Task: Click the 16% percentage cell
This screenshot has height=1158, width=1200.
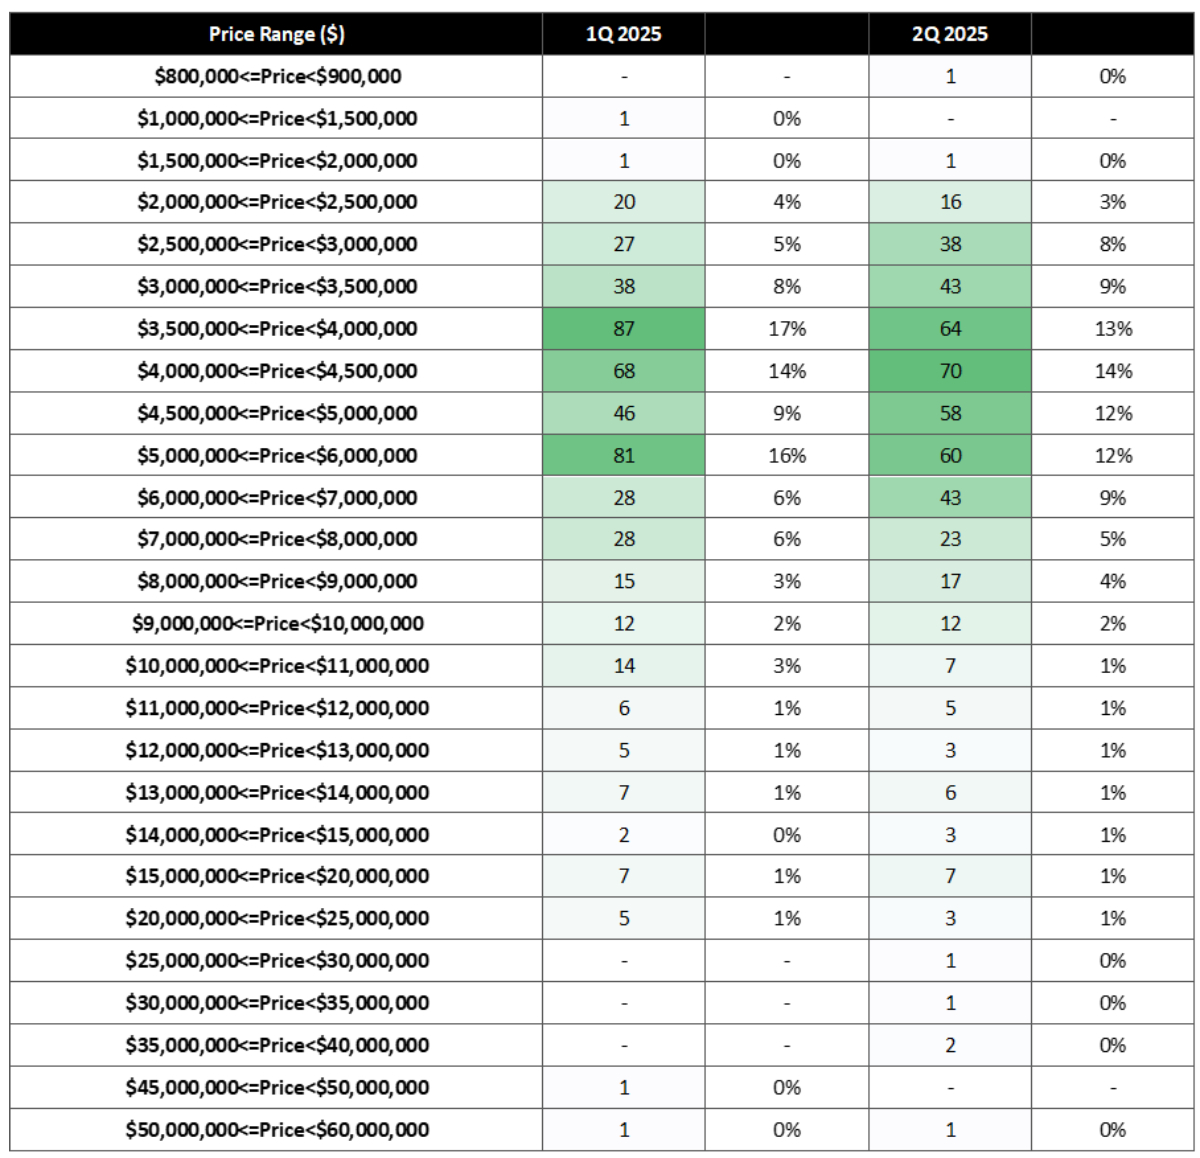Action: pyautogui.click(x=787, y=456)
